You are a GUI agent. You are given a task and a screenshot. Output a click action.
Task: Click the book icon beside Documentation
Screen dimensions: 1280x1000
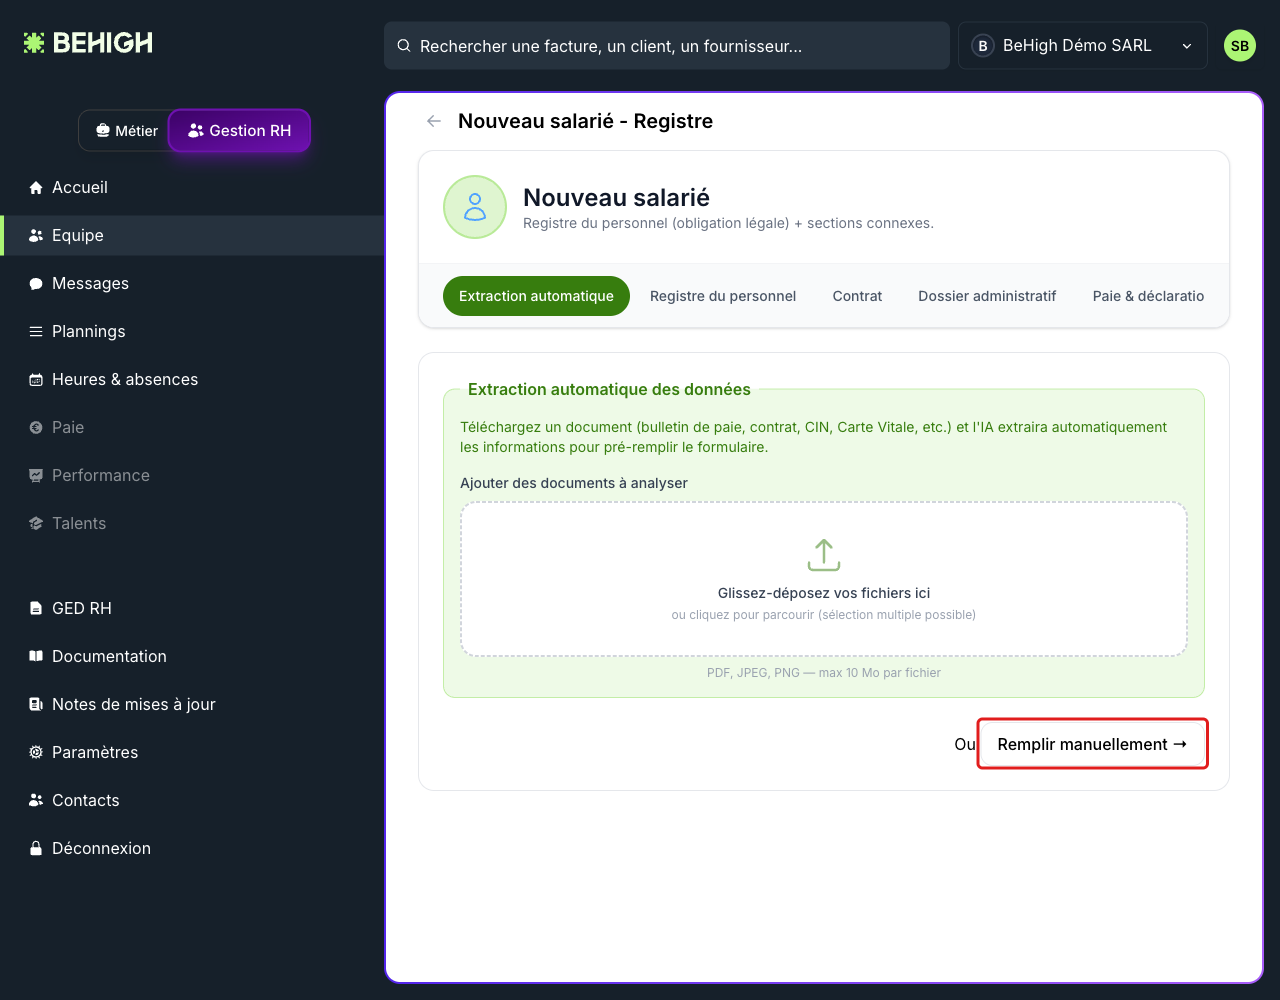36,657
